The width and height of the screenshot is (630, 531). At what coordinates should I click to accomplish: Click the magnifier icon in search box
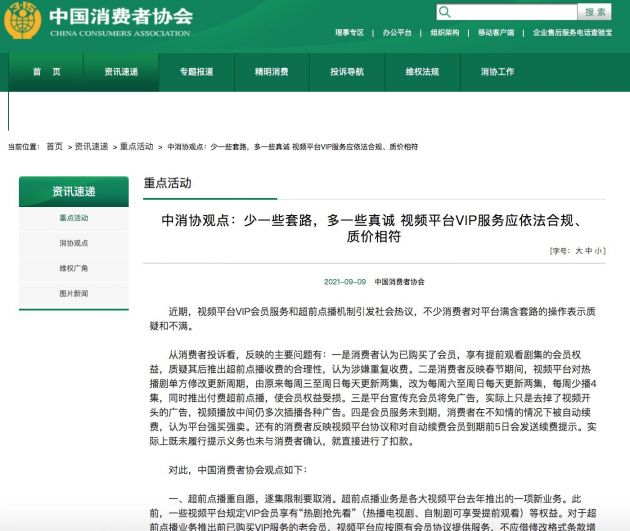click(444, 12)
